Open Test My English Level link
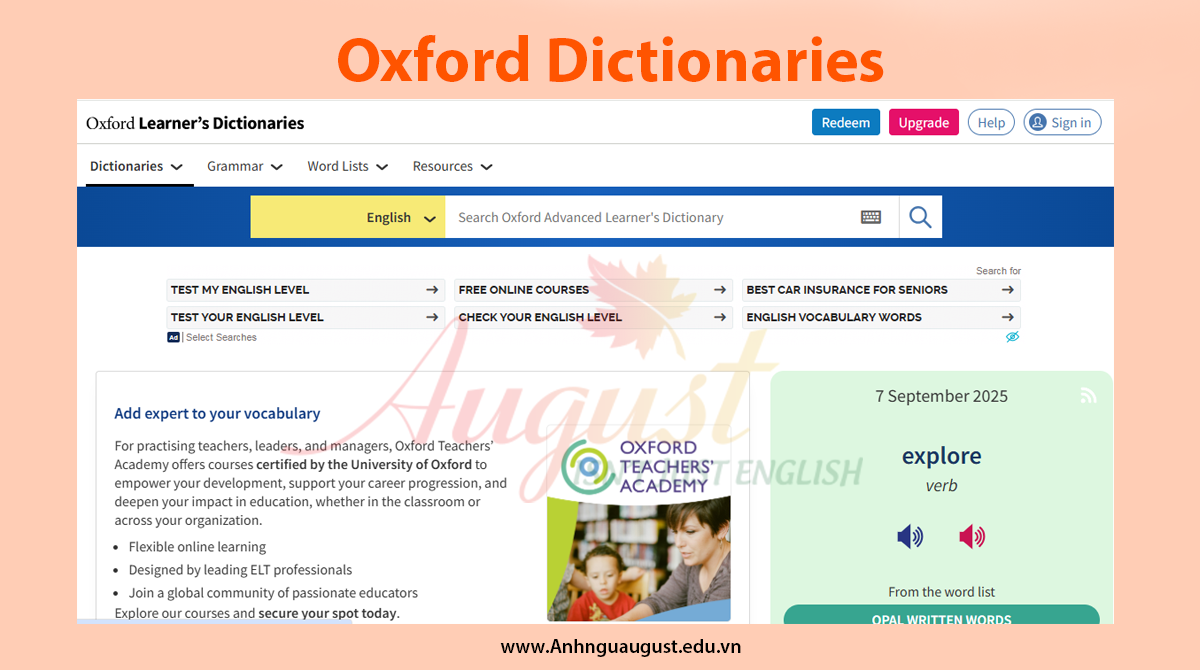Screen dimensions: 1200x670 pos(306,290)
